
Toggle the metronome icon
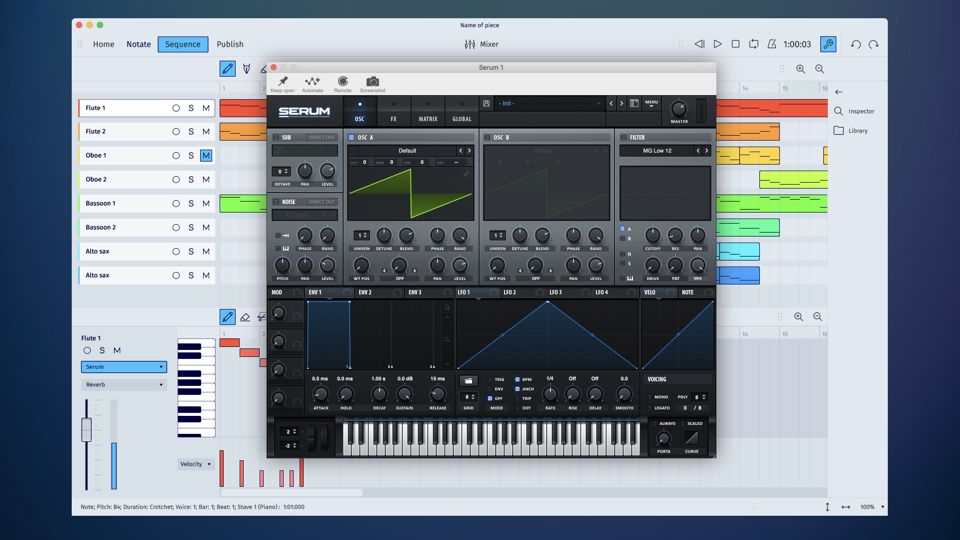click(x=772, y=44)
